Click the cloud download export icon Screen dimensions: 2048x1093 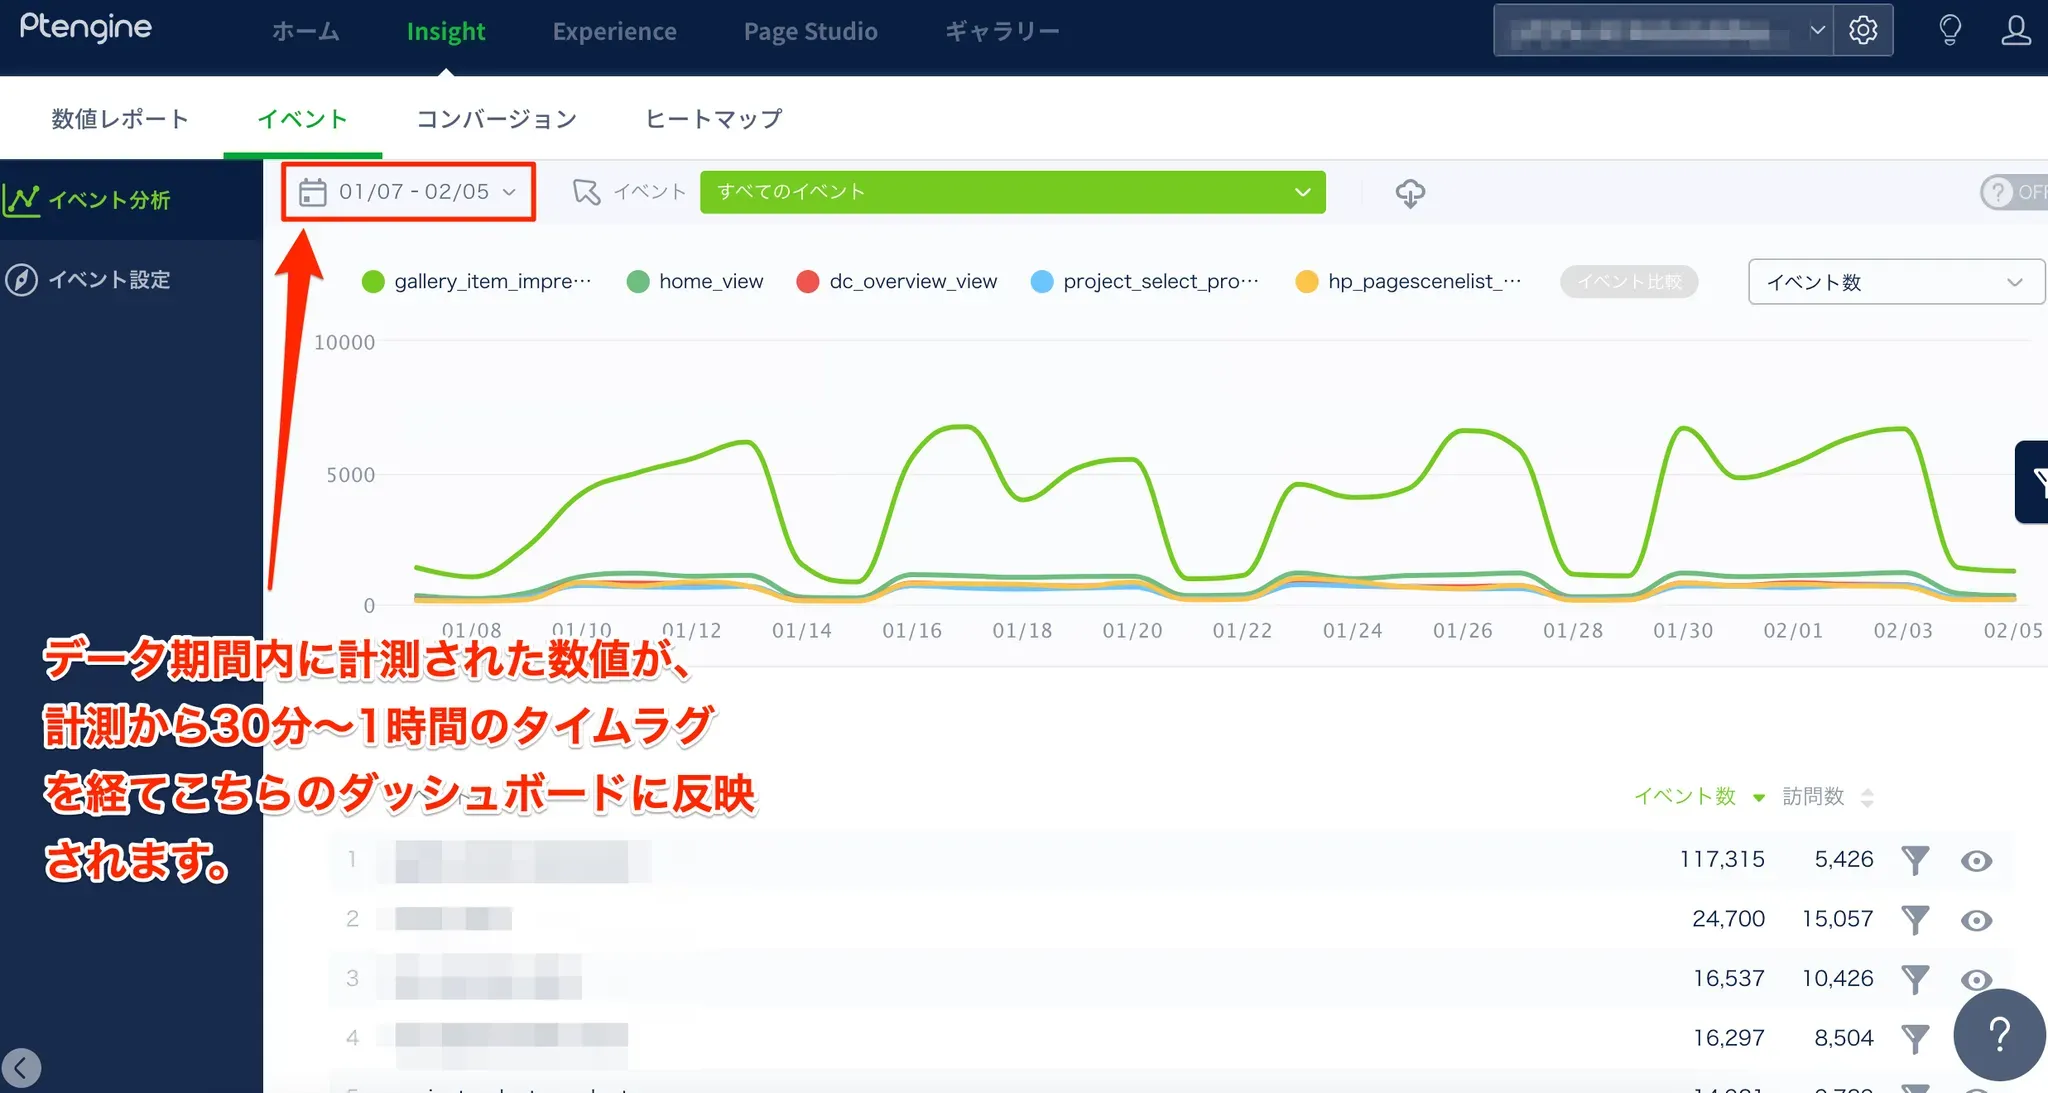pyautogui.click(x=1410, y=192)
